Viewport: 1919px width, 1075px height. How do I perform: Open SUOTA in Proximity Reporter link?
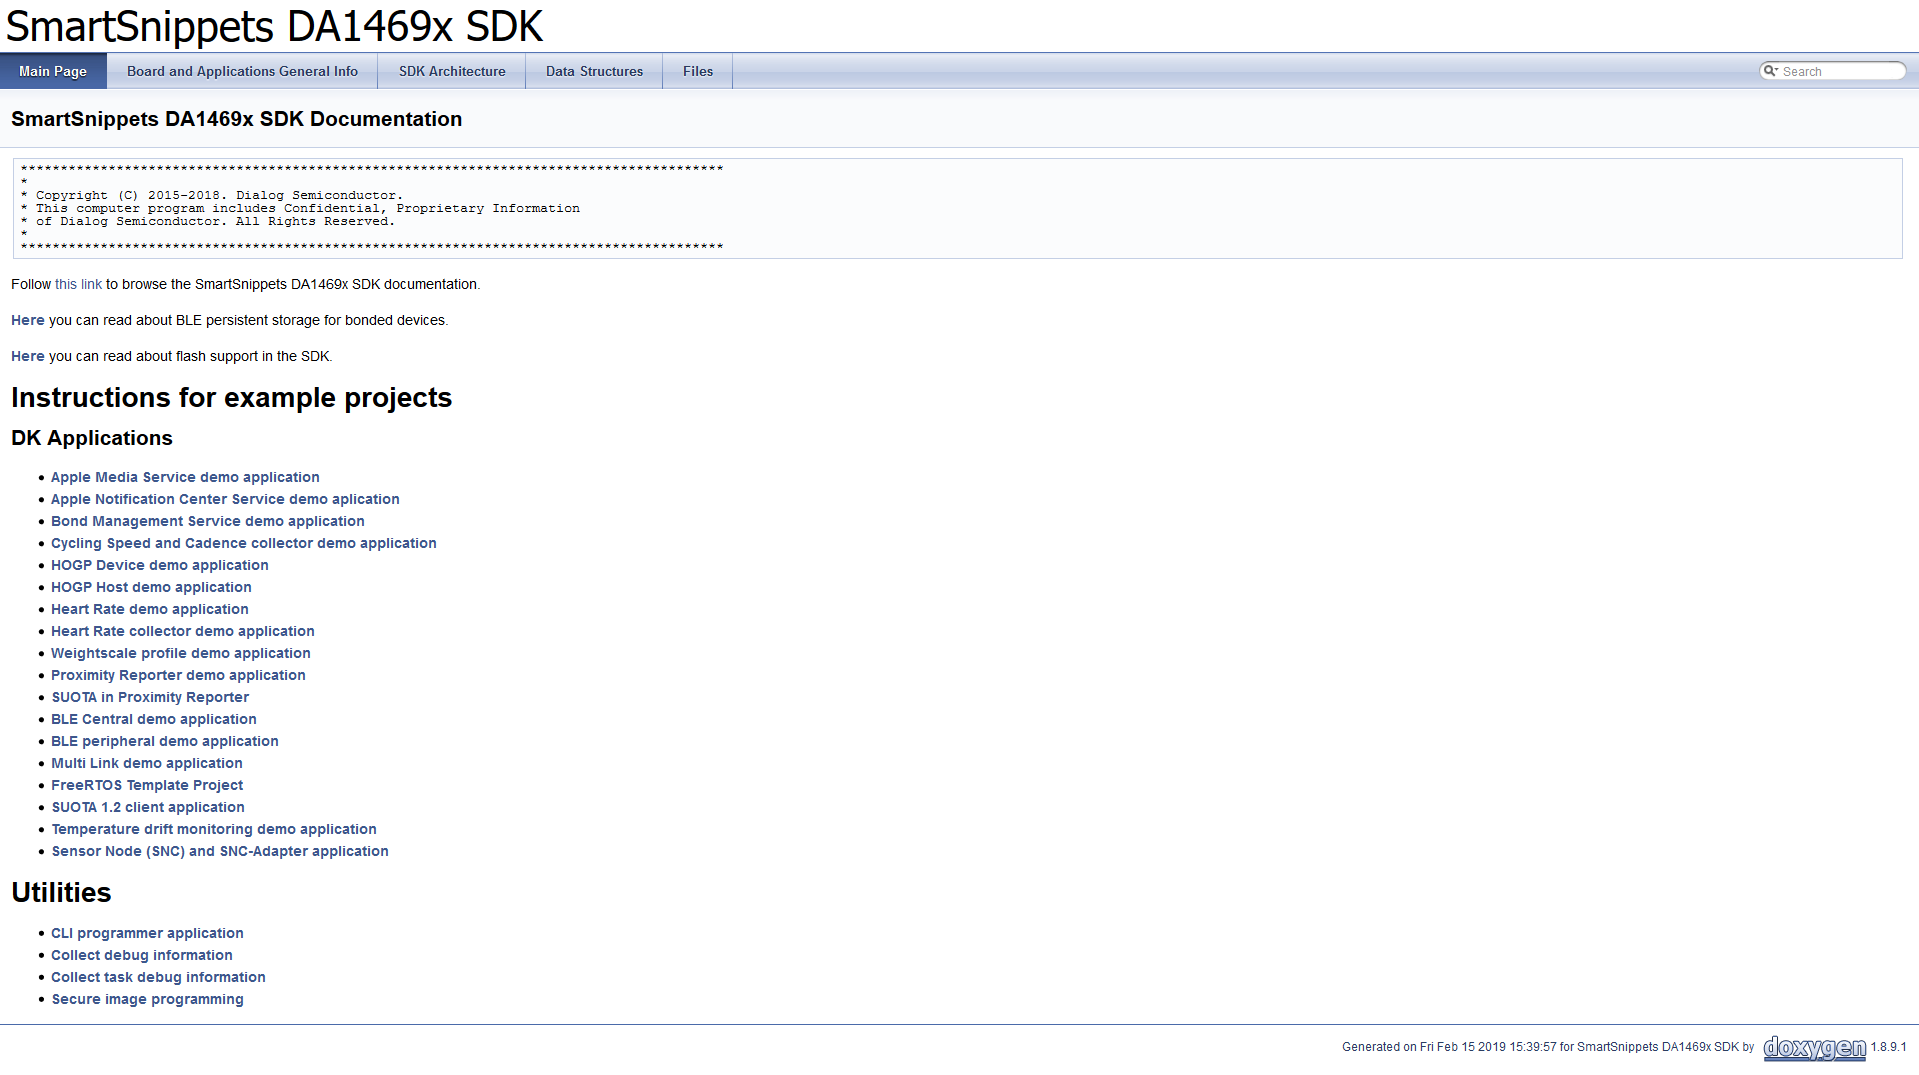(150, 697)
